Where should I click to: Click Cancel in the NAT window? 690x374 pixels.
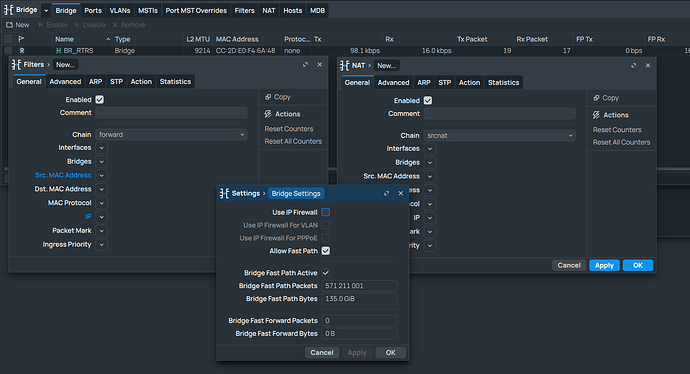click(x=569, y=265)
